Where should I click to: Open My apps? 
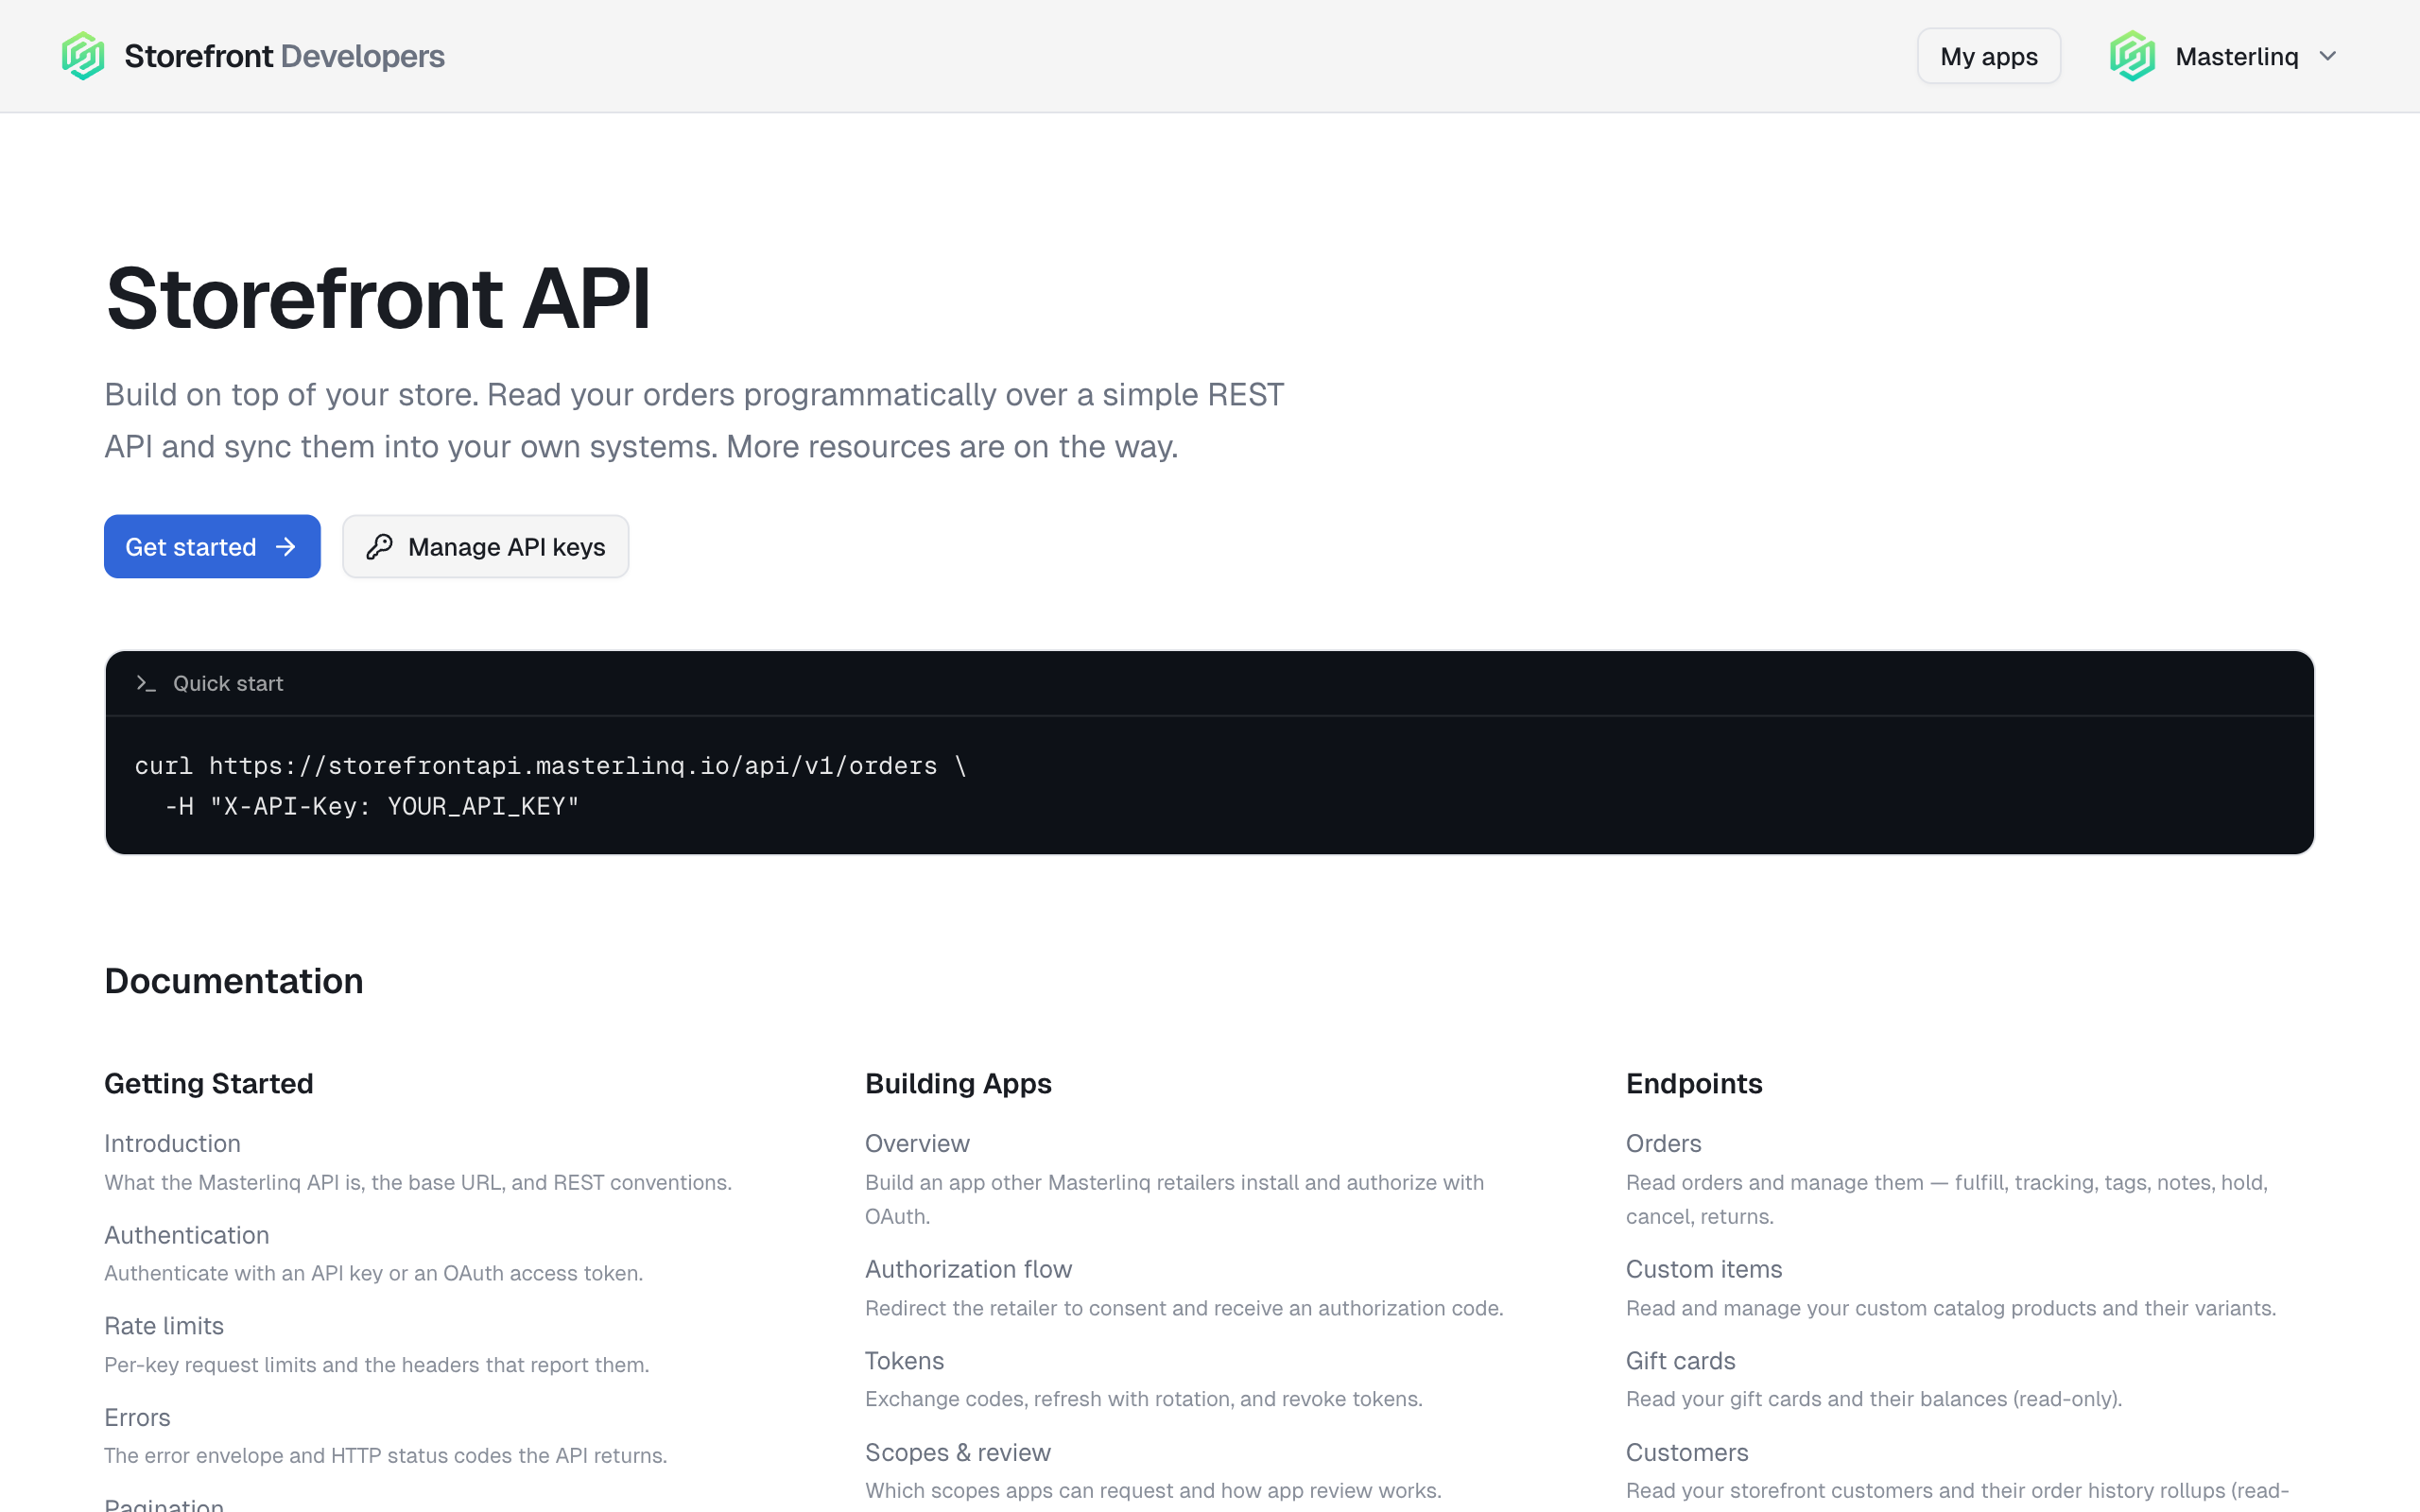click(x=1988, y=56)
